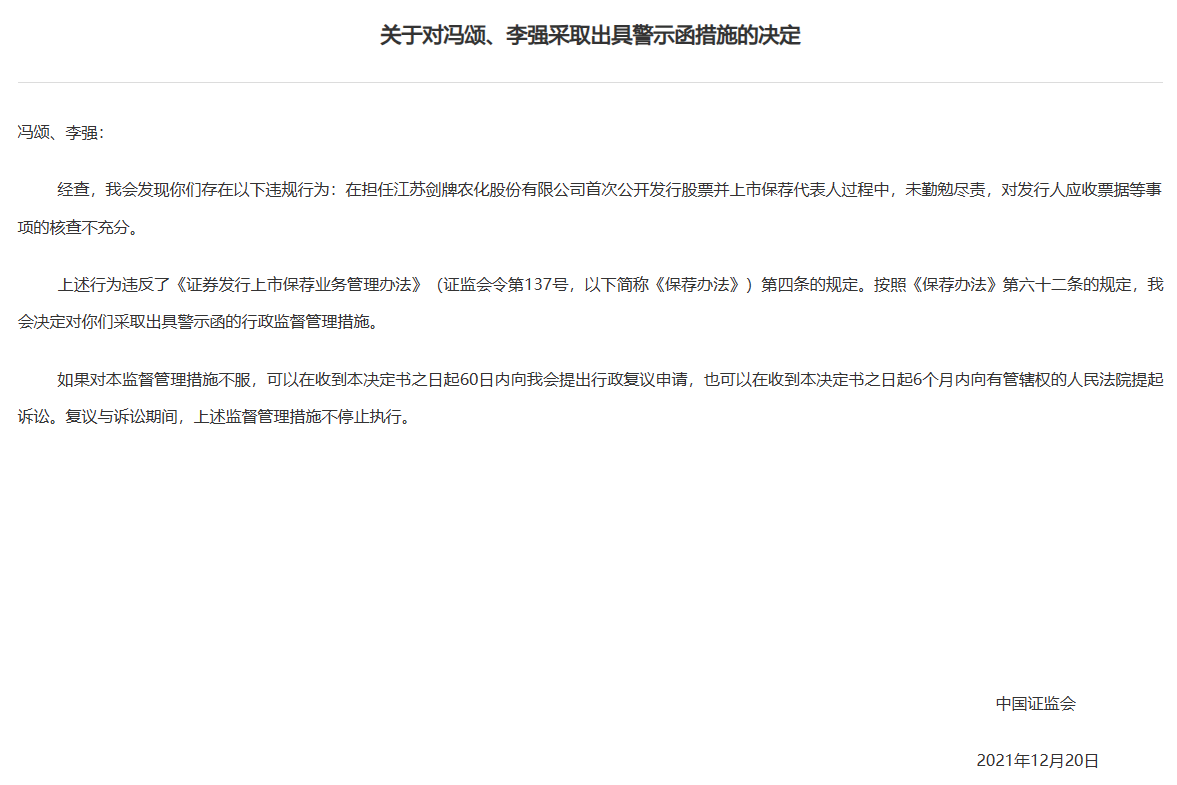Click the date 2021年12月20日
The height and width of the screenshot is (785, 1177).
tap(1037, 760)
